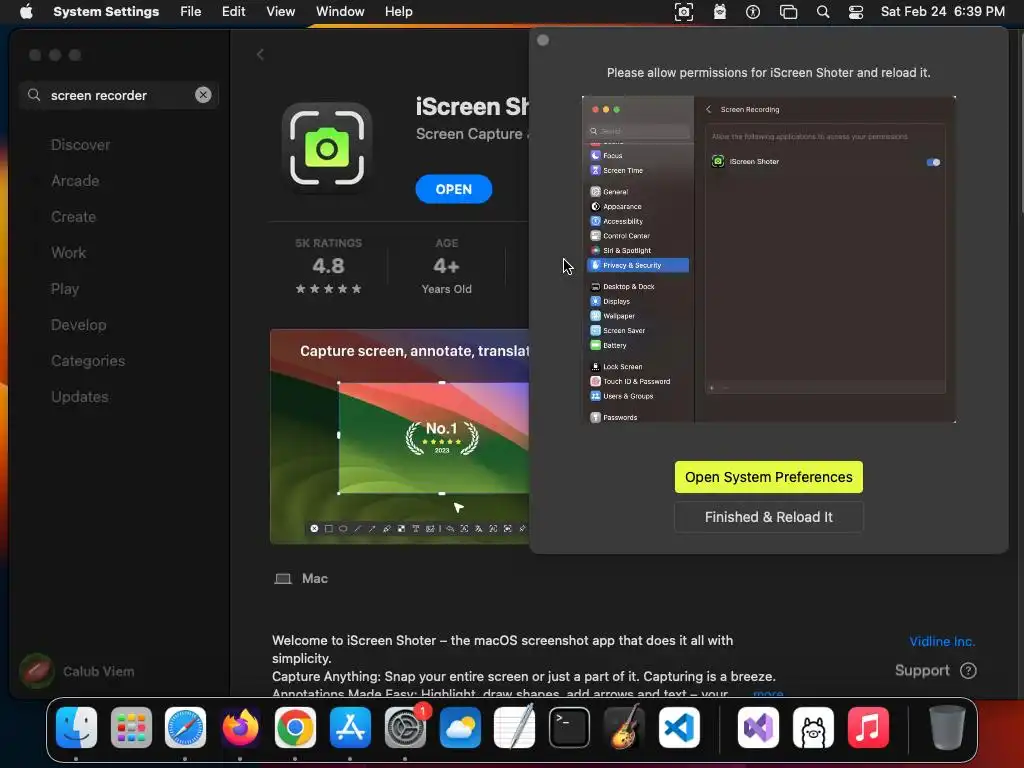The width and height of the screenshot is (1024, 768).
Task: Expand description with the more link
Action: click(x=768, y=694)
